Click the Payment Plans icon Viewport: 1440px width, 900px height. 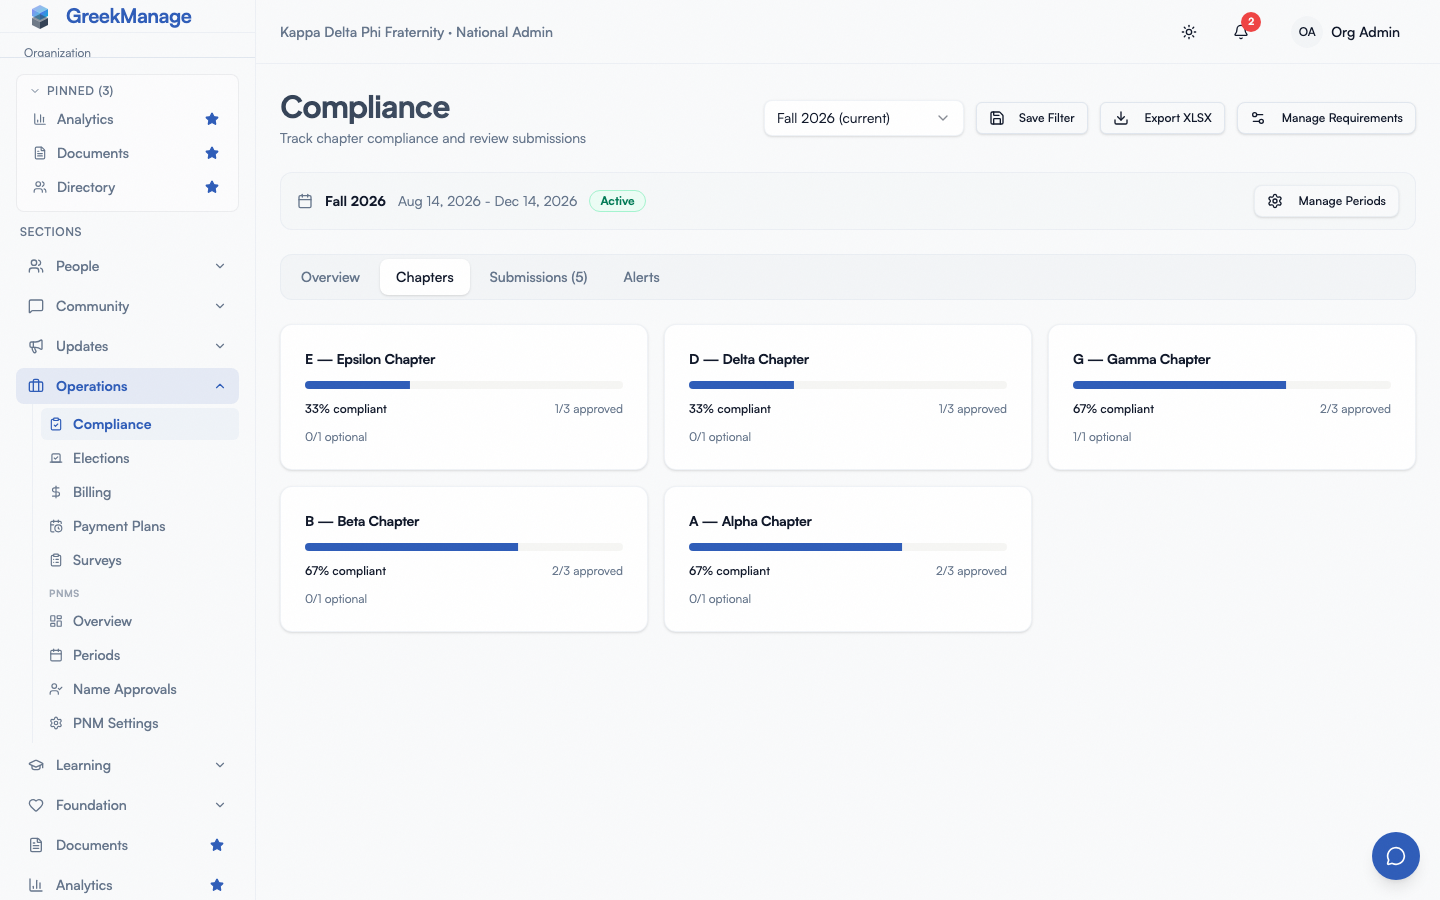click(56, 526)
